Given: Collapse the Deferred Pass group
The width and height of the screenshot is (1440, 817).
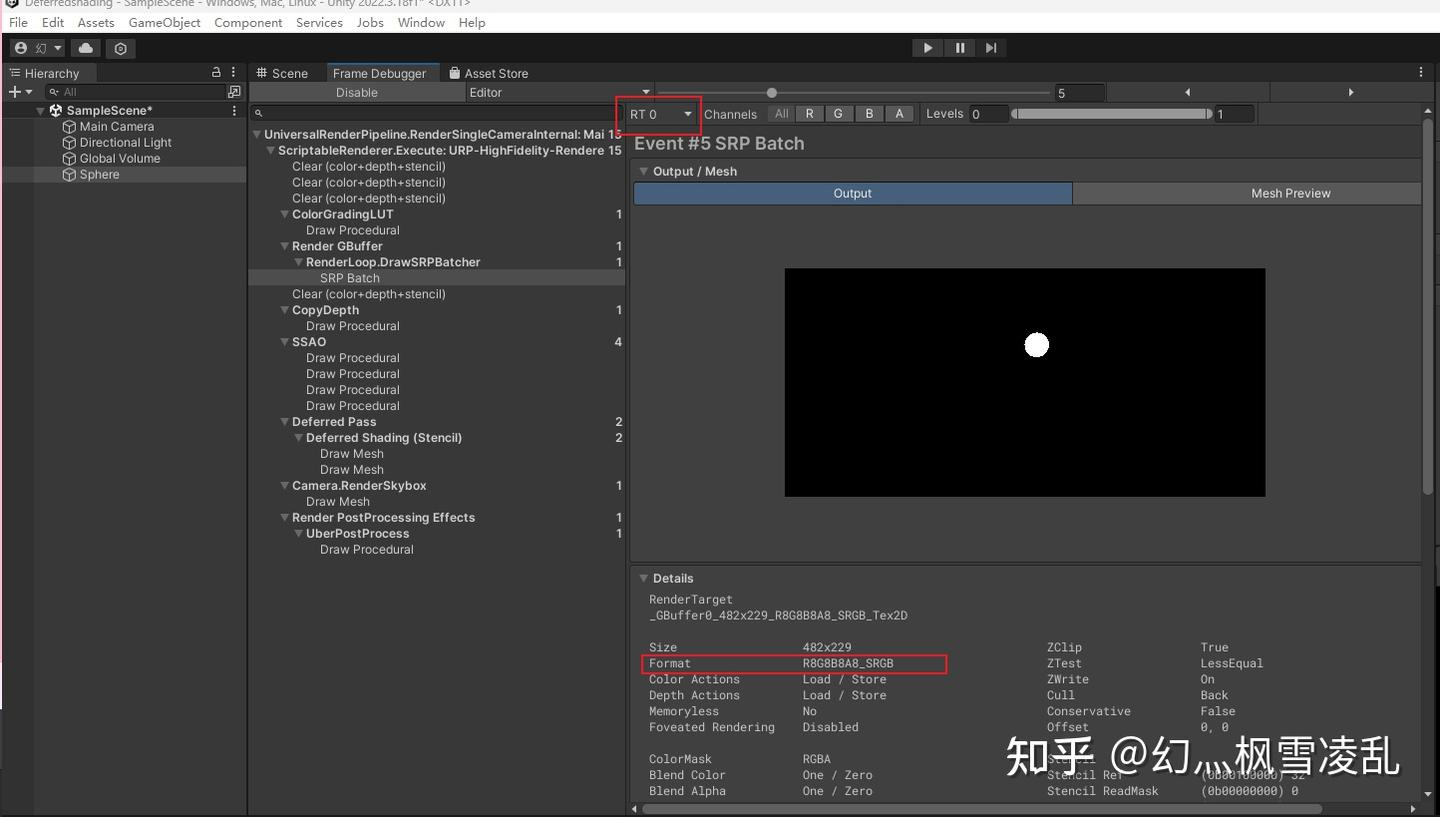Looking at the screenshot, I should point(285,423).
